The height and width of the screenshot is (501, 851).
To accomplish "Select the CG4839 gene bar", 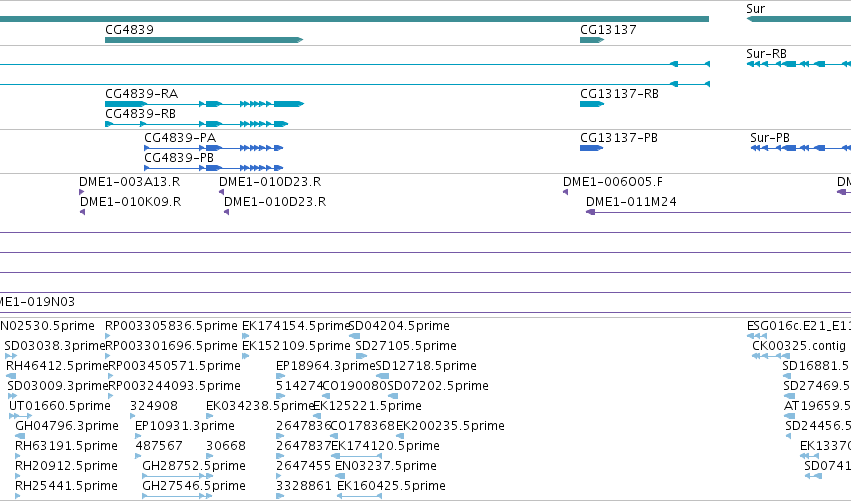I will click(x=204, y=40).
